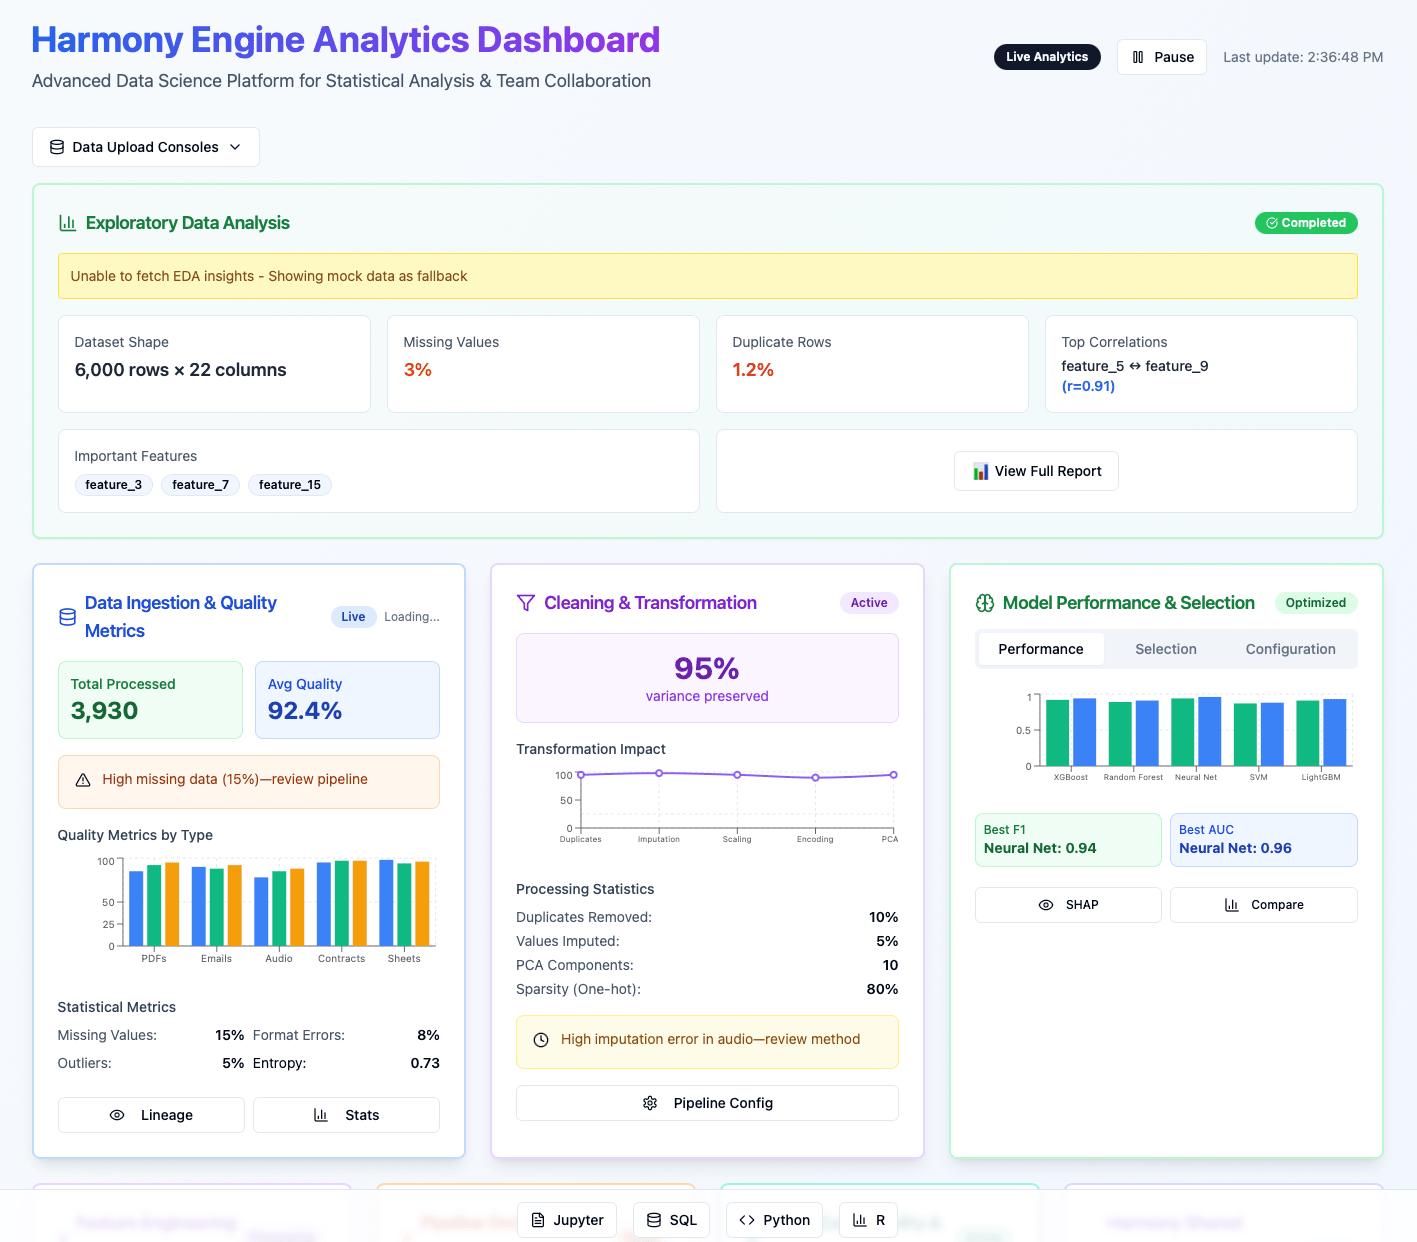The image size is (1417, 1242).
Task: Open the Python tool
Action: coord(775,1220)
